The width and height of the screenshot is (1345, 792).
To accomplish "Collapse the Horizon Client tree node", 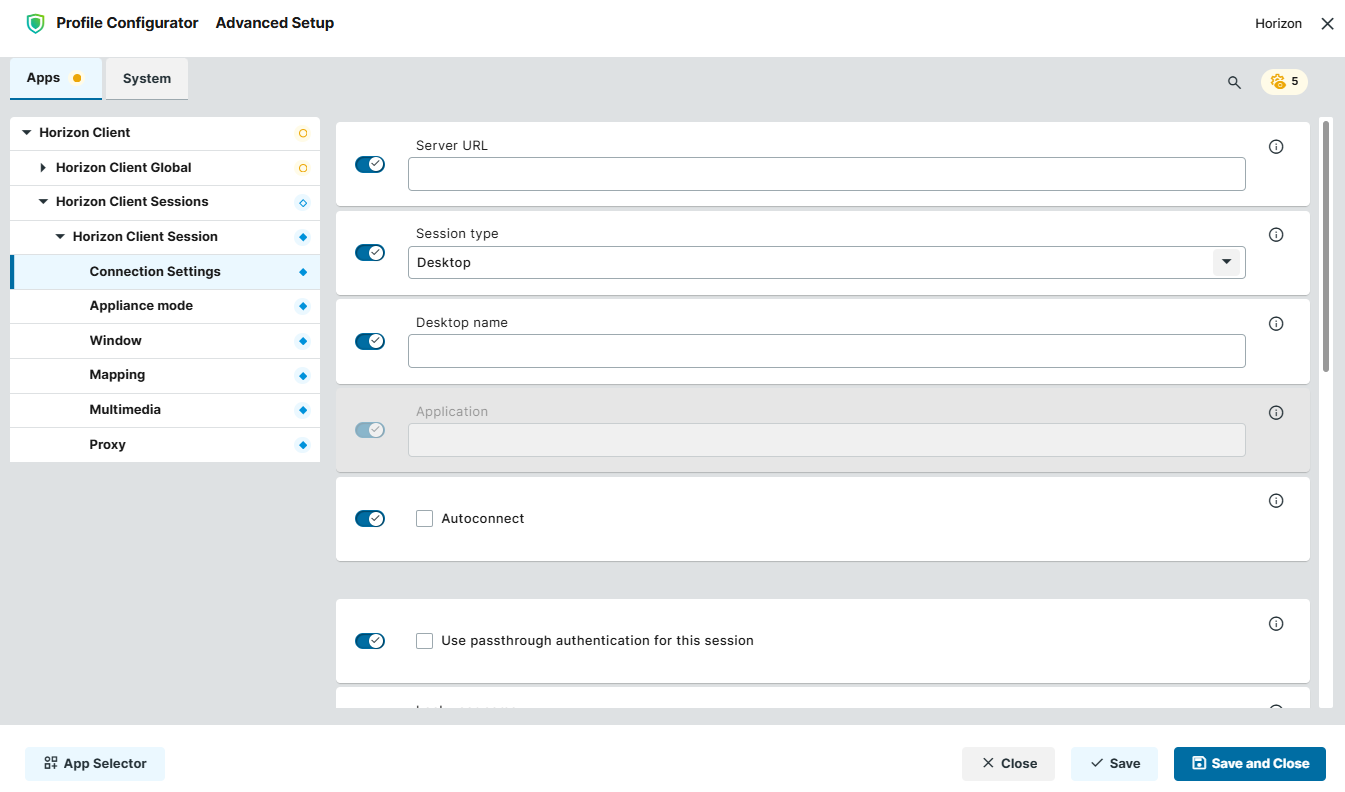I will click(x=26, y=133).
